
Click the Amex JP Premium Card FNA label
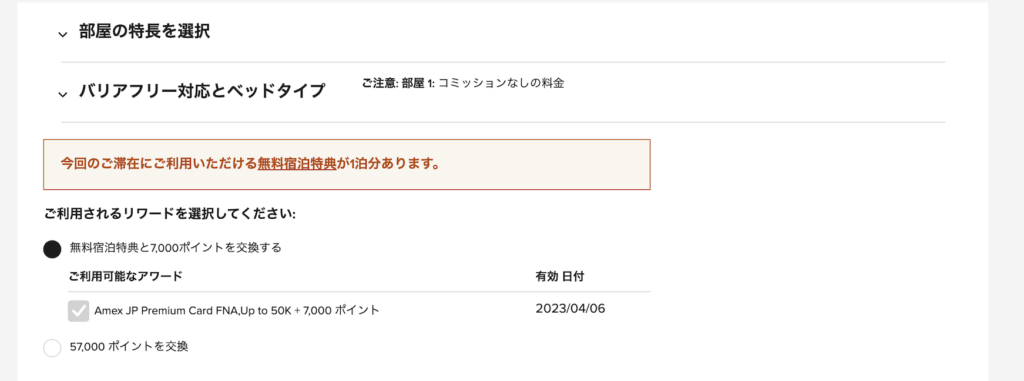[x=236, y=310]
